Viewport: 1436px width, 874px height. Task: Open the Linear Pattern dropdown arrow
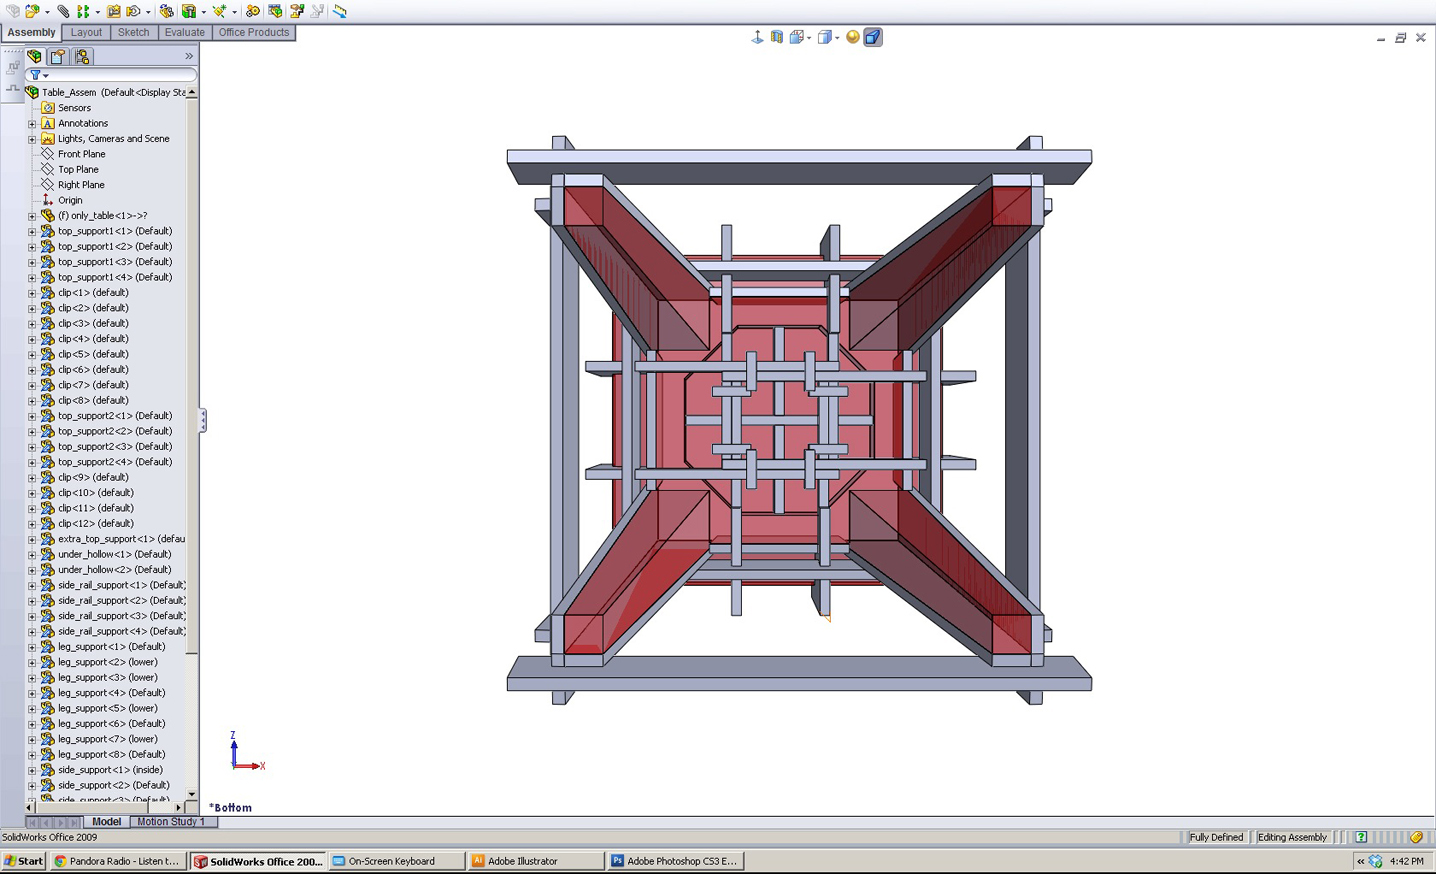(x=97, y=12)
